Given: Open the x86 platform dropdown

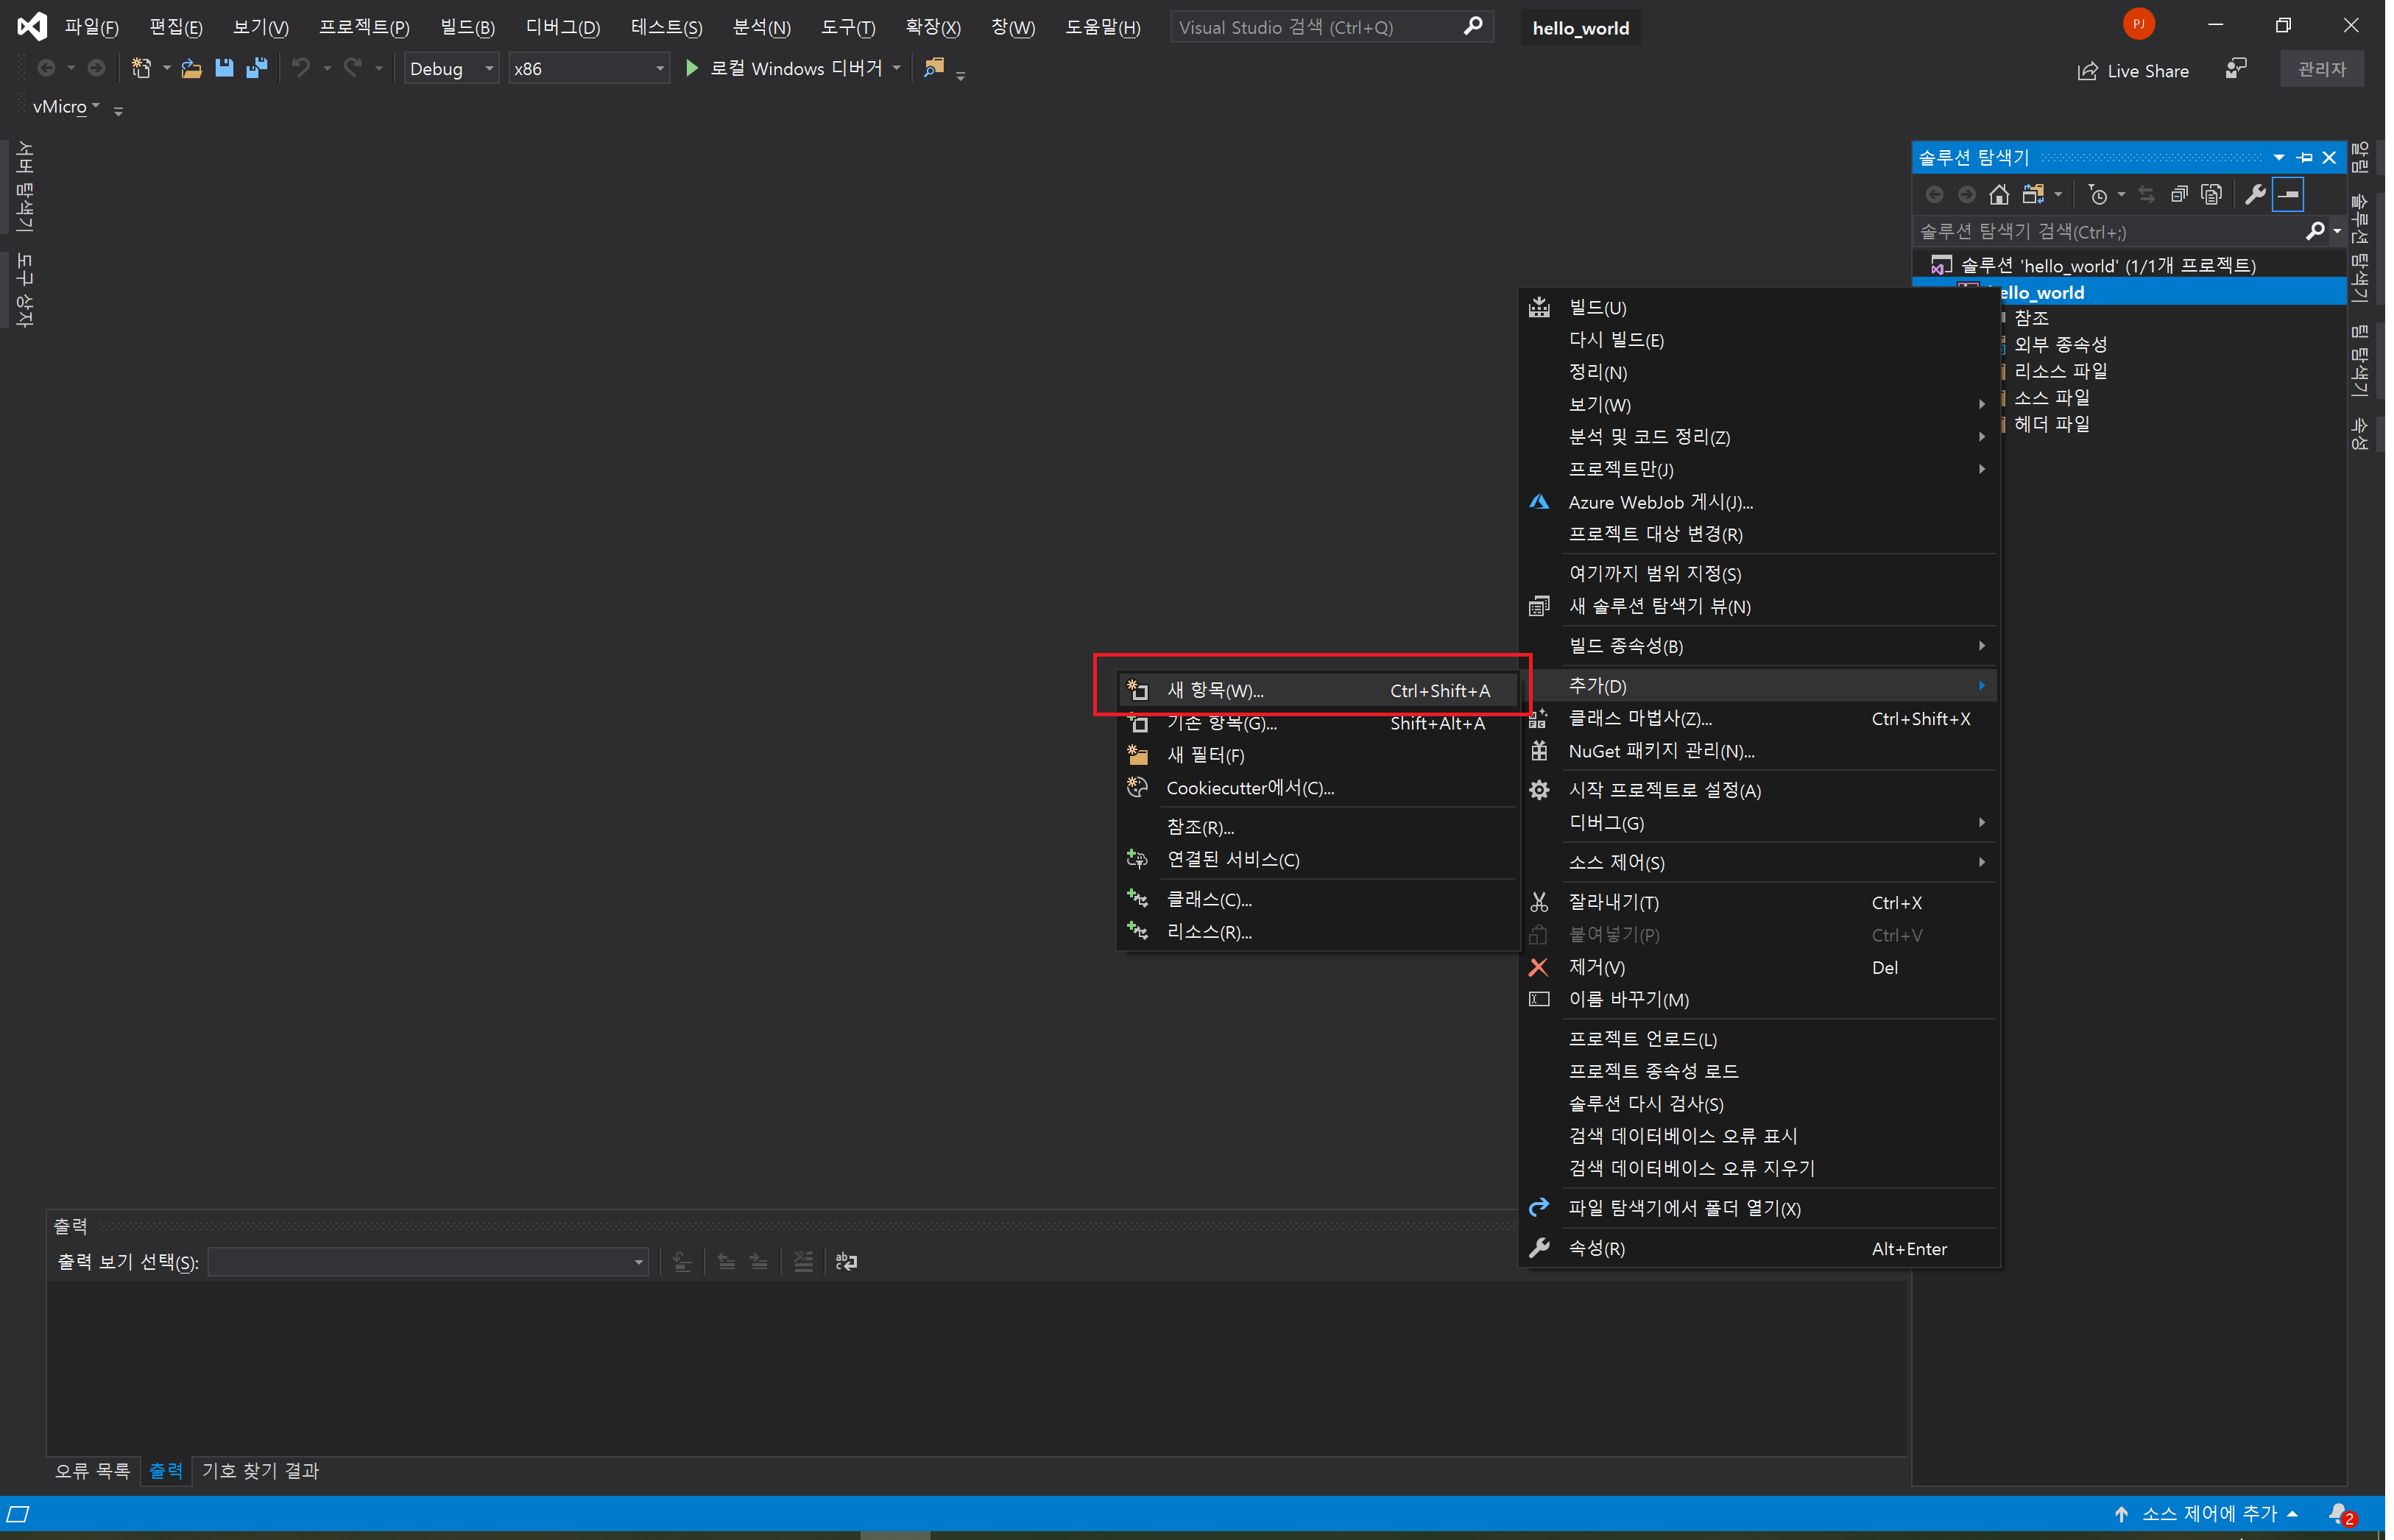Looking at the screenshot, I should pyautogui.click(x=588, y=68).
